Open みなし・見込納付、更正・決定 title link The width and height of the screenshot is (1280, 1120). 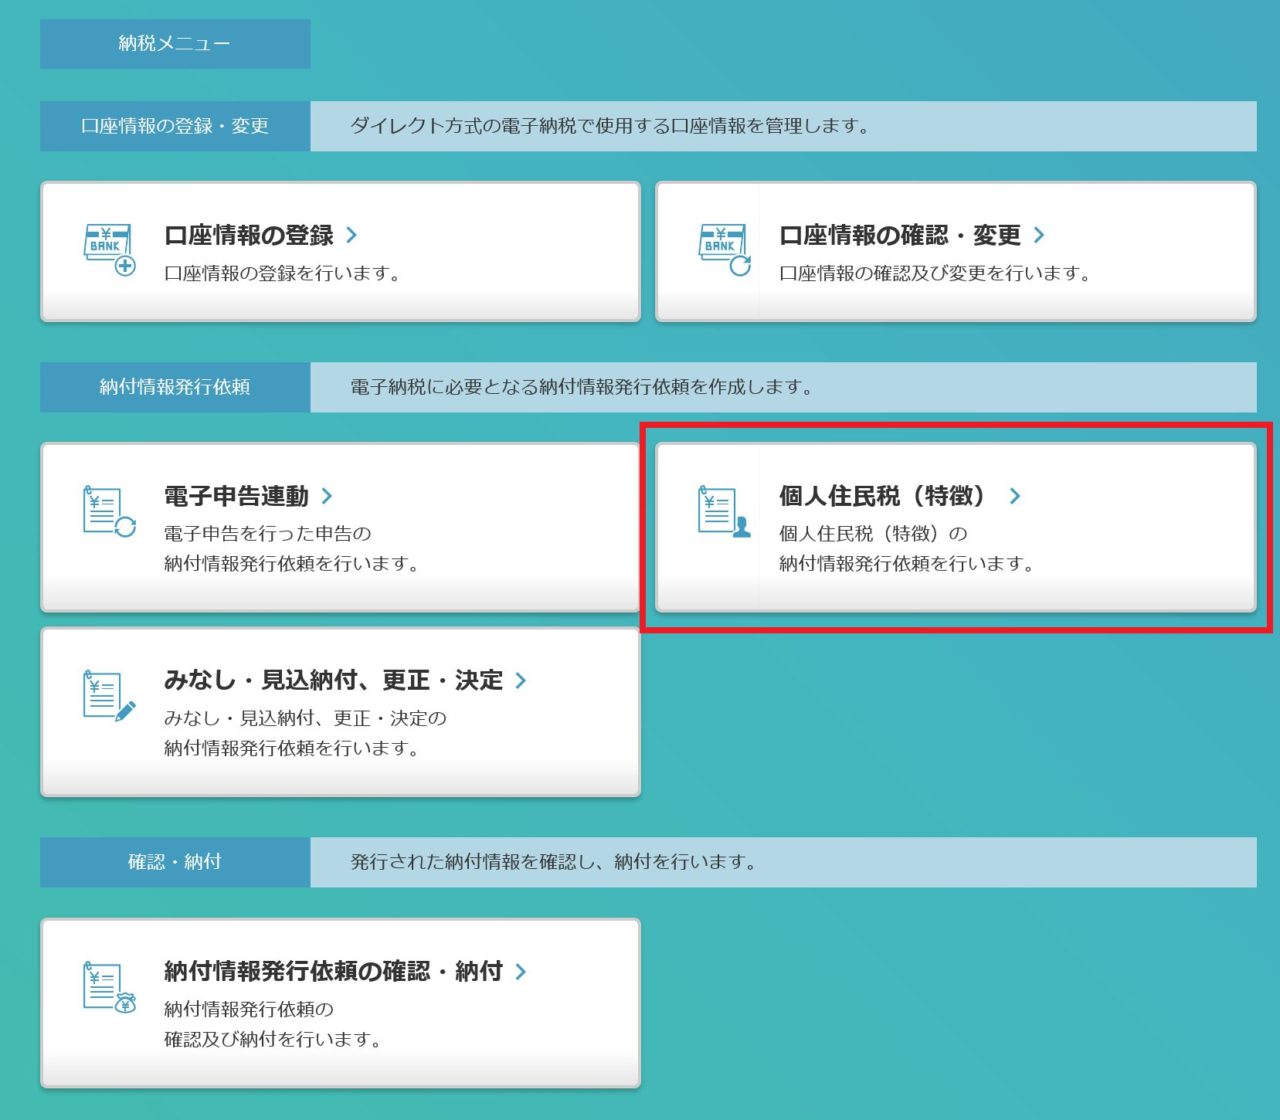coord(334,680)
